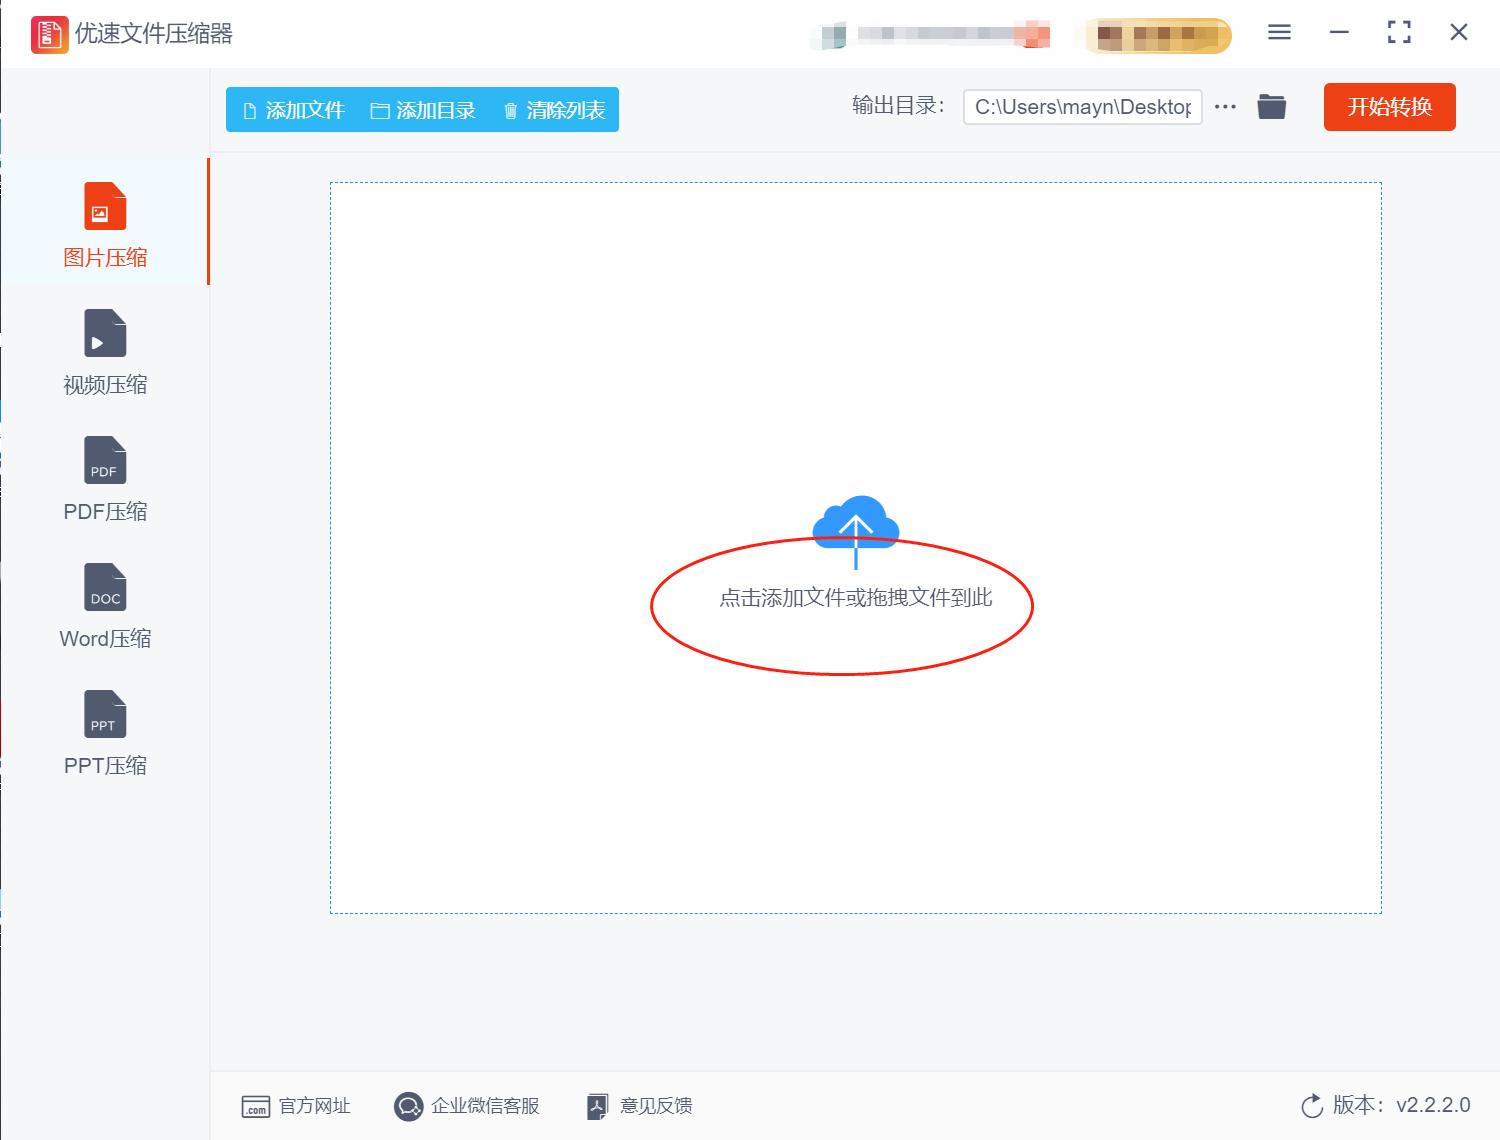1500x1140 pixels.
Task: Add files using 添加文件
Action: pyautogui.click(x=291, y=110)
